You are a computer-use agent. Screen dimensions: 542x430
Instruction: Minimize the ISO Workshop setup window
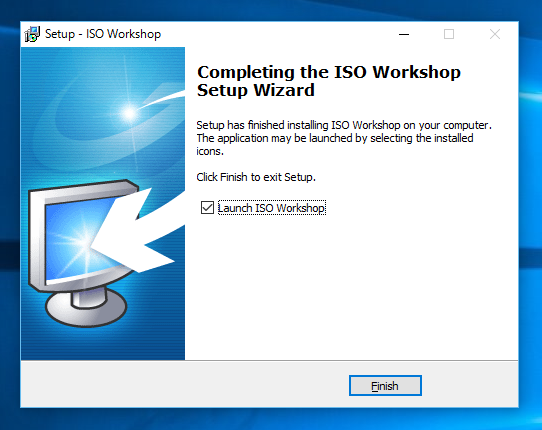pos(404,34)
